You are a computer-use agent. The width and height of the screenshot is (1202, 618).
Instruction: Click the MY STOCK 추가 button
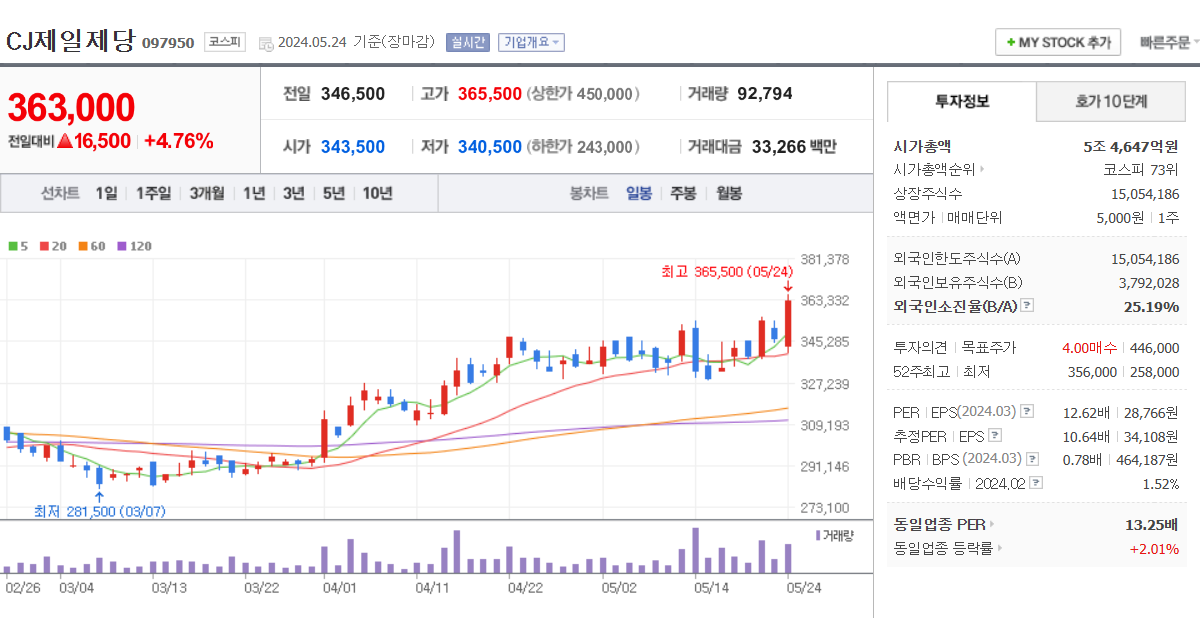[1058, 42]
